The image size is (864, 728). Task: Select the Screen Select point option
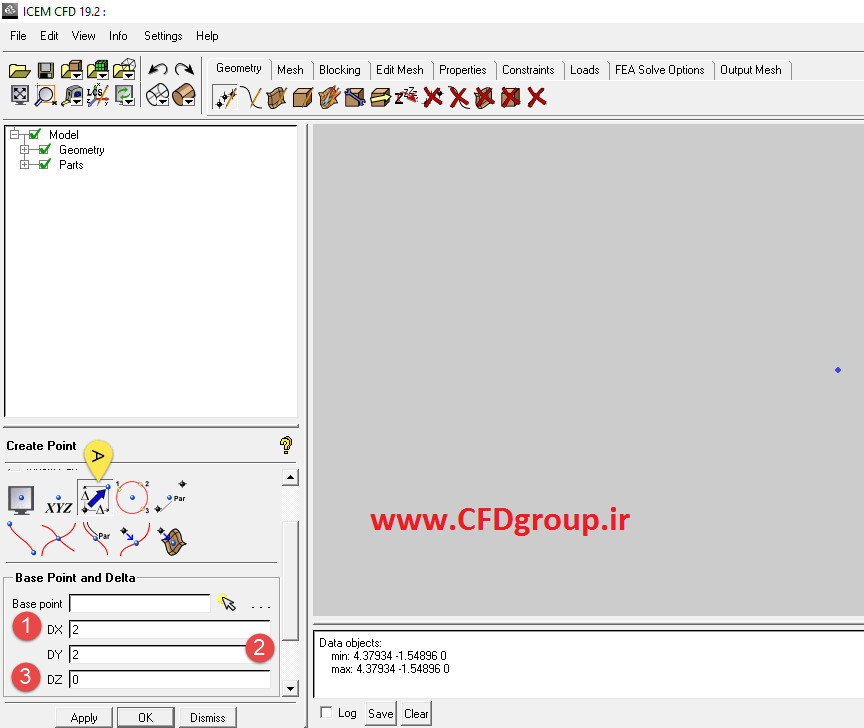click(21, 500)
